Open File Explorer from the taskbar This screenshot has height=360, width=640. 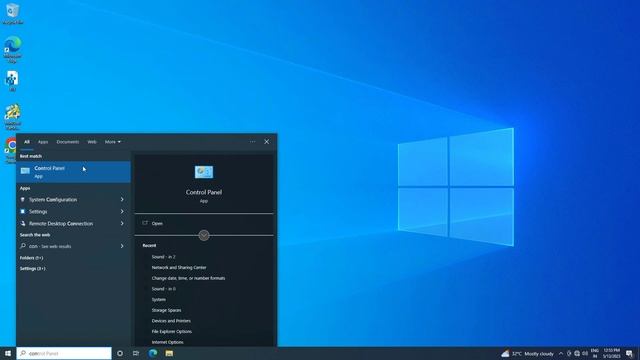[169, 353]
